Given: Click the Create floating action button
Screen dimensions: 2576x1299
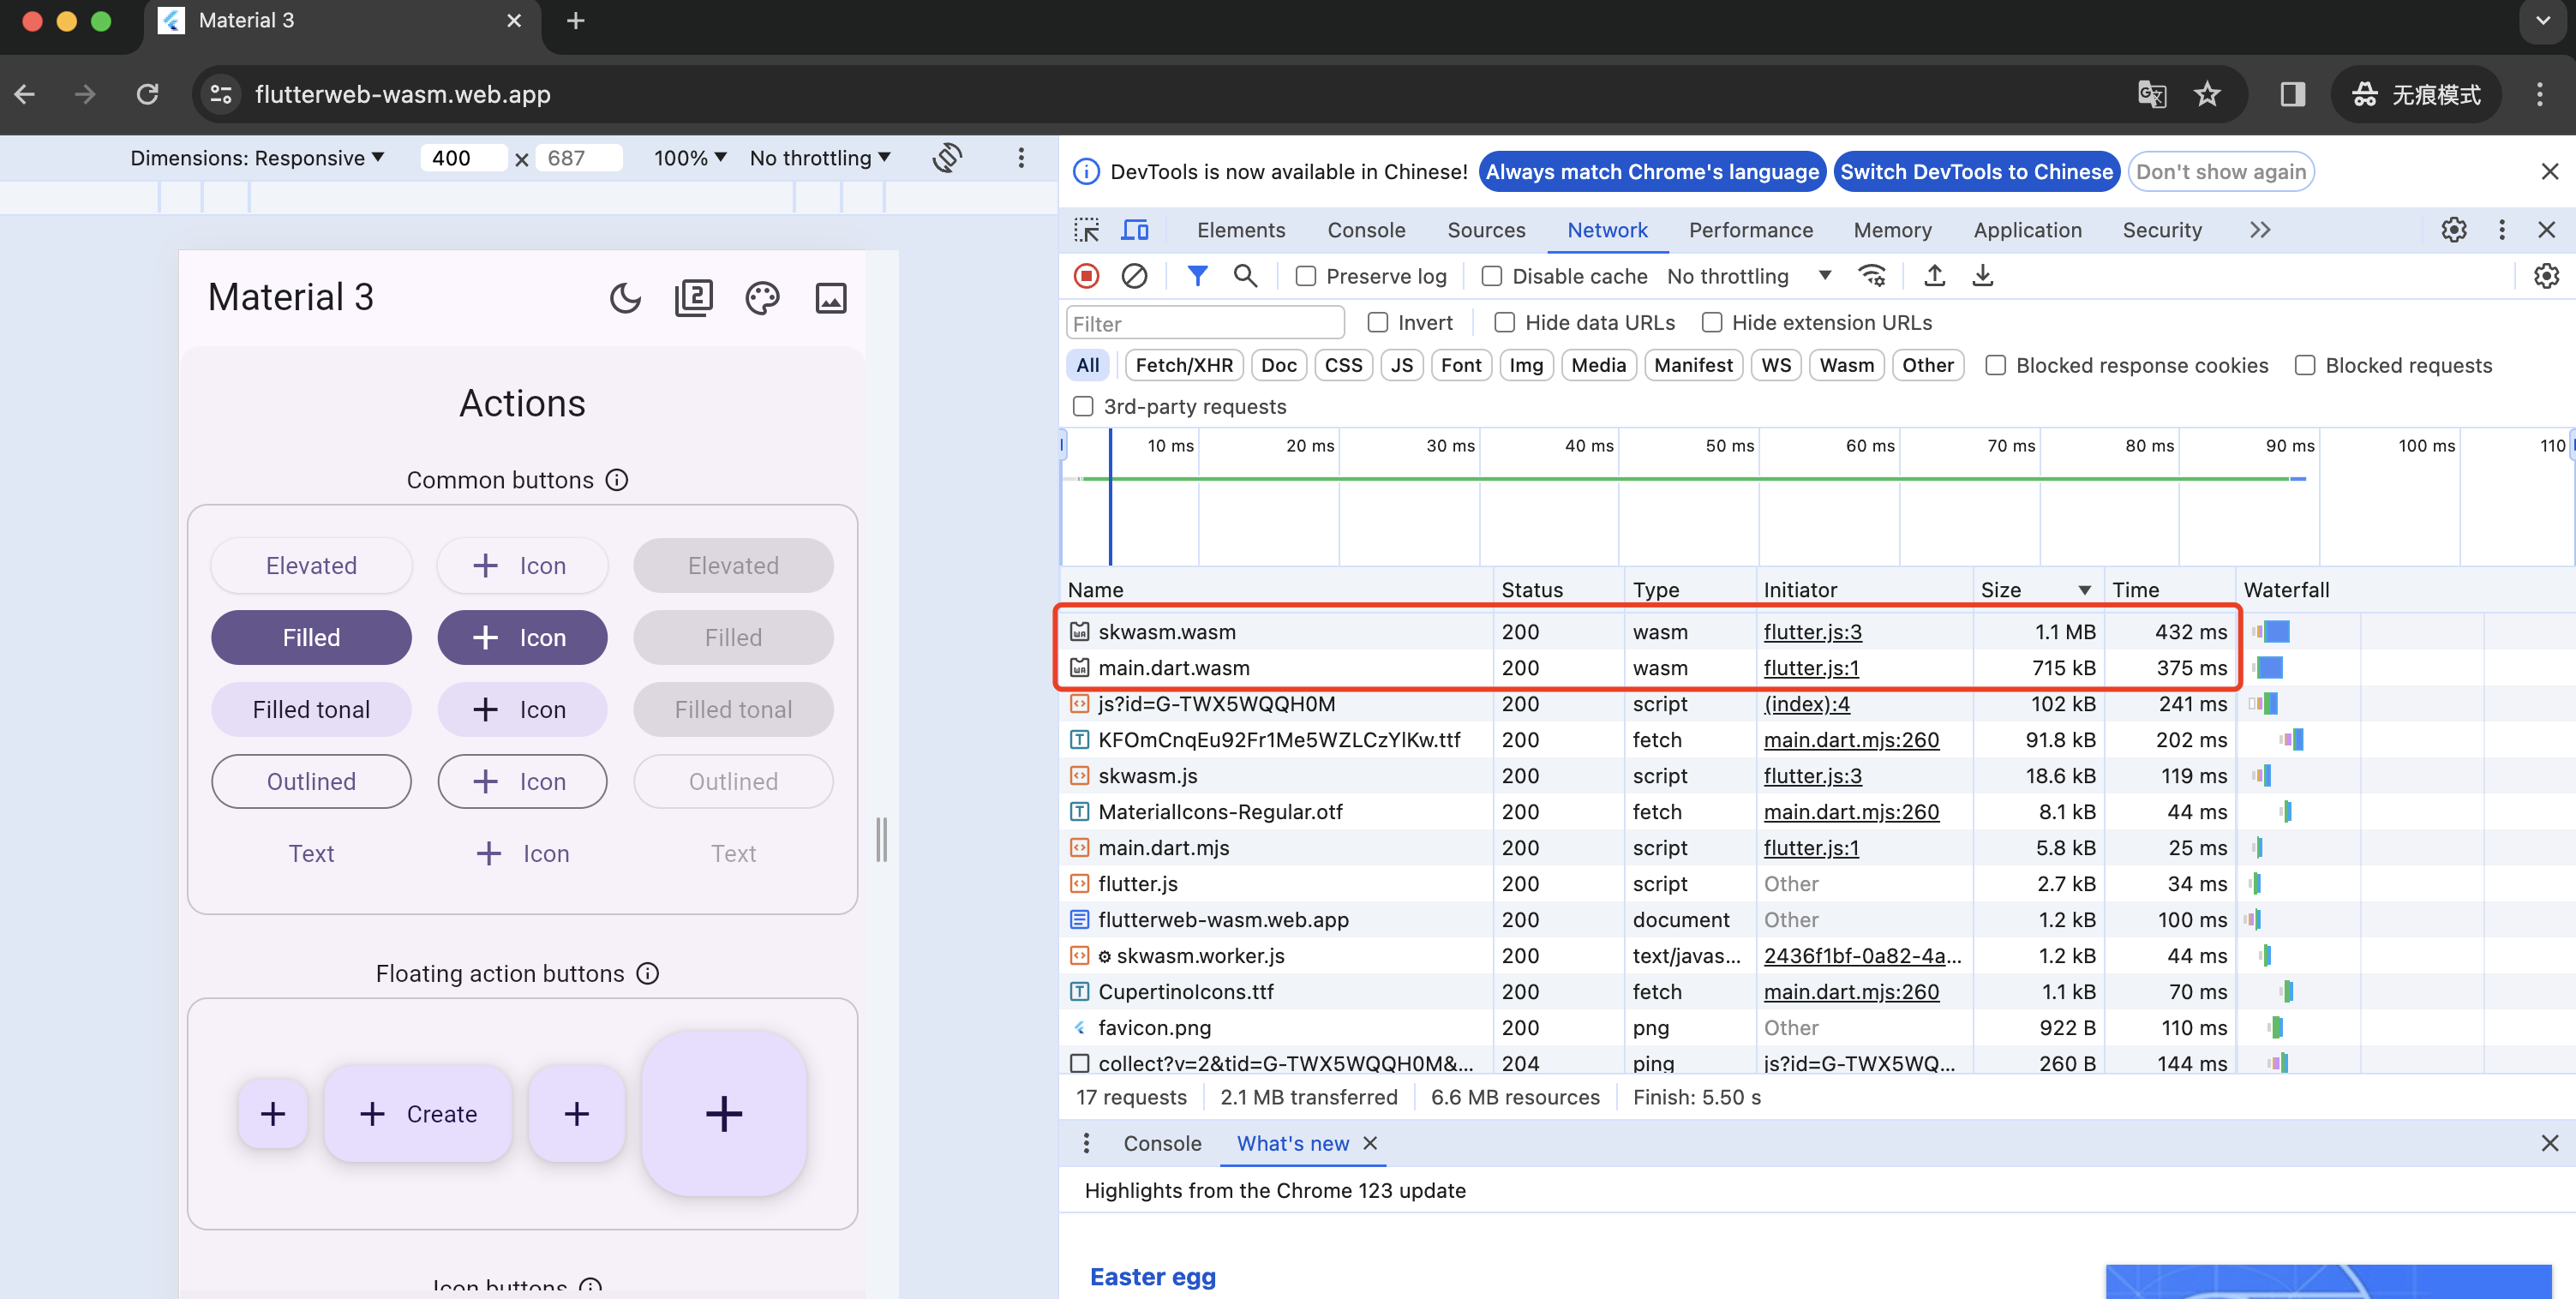Looking at the screenshot, I should coord(418,1113).
